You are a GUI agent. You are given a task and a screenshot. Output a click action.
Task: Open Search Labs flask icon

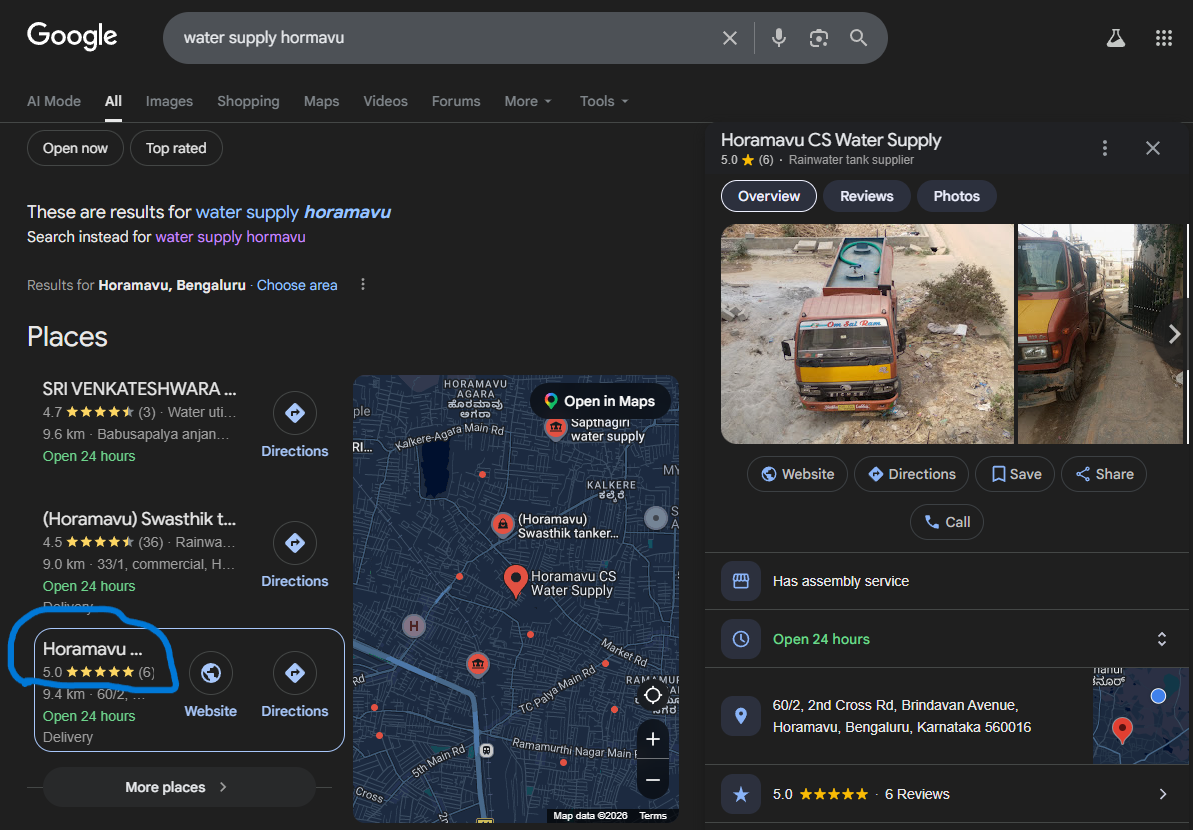[x=1115, y=38]
